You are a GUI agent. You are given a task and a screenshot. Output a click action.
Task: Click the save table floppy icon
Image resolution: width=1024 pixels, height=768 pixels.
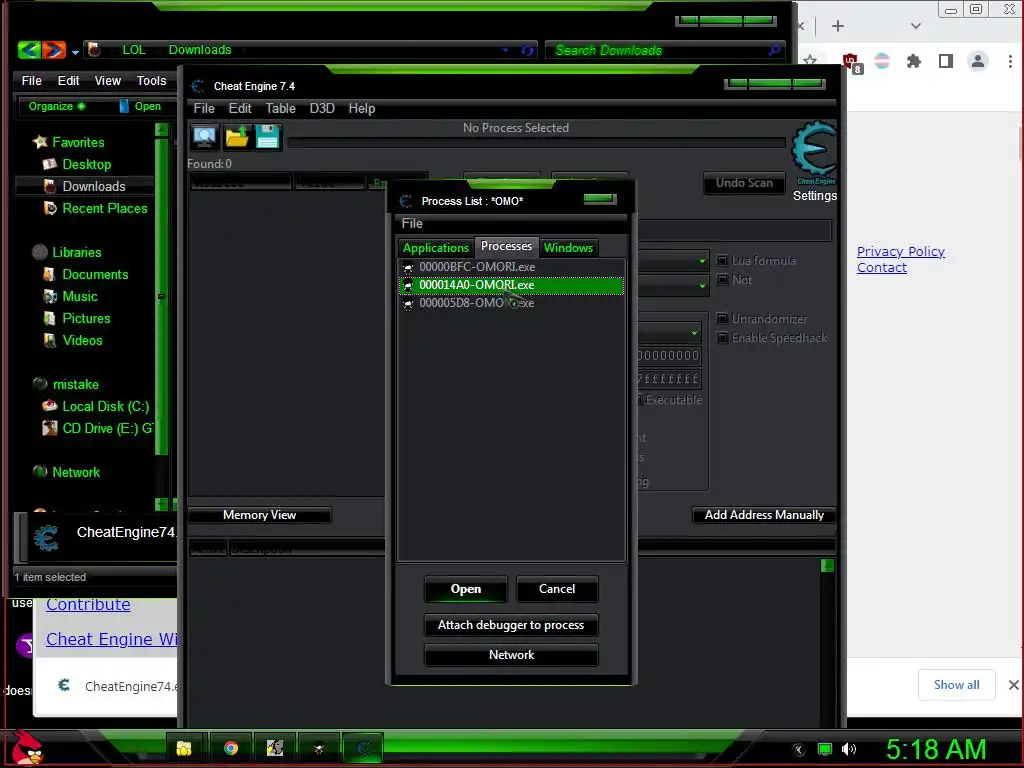tap(268, 137)
